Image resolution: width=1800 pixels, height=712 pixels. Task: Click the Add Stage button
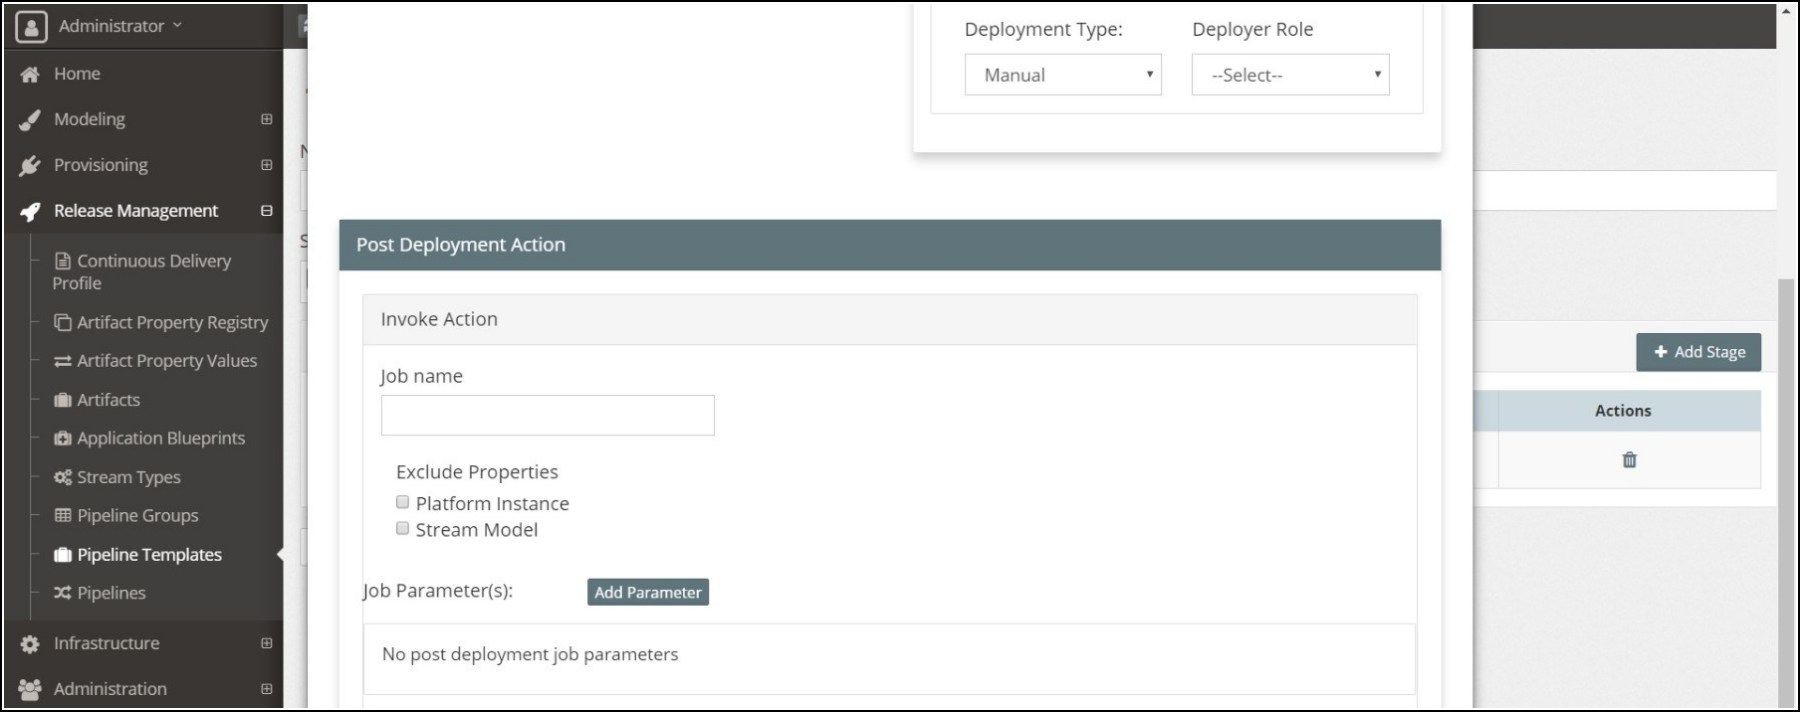click(x=1698, y=352)
